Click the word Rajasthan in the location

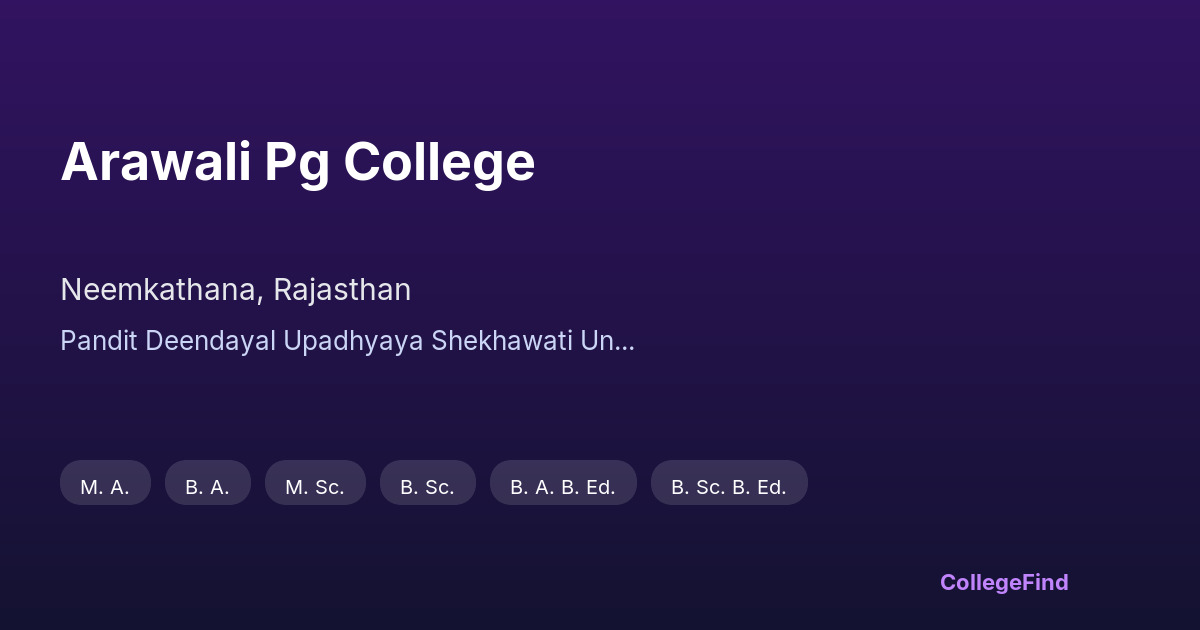342,290
